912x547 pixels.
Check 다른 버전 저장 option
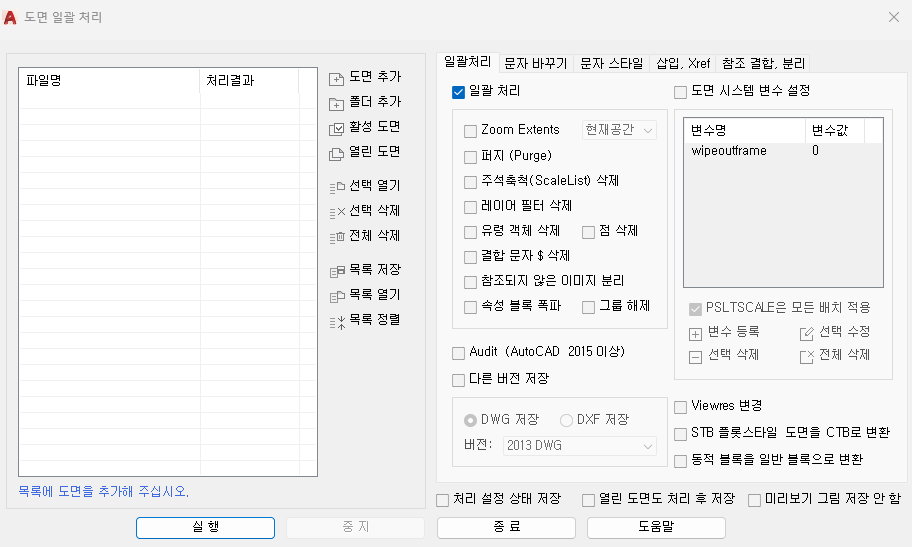(458, 381)
